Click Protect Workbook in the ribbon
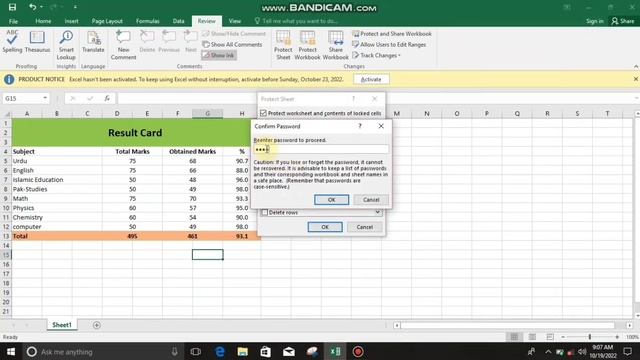The height and width of the screenshot is (360, 640). coord(307,45)
